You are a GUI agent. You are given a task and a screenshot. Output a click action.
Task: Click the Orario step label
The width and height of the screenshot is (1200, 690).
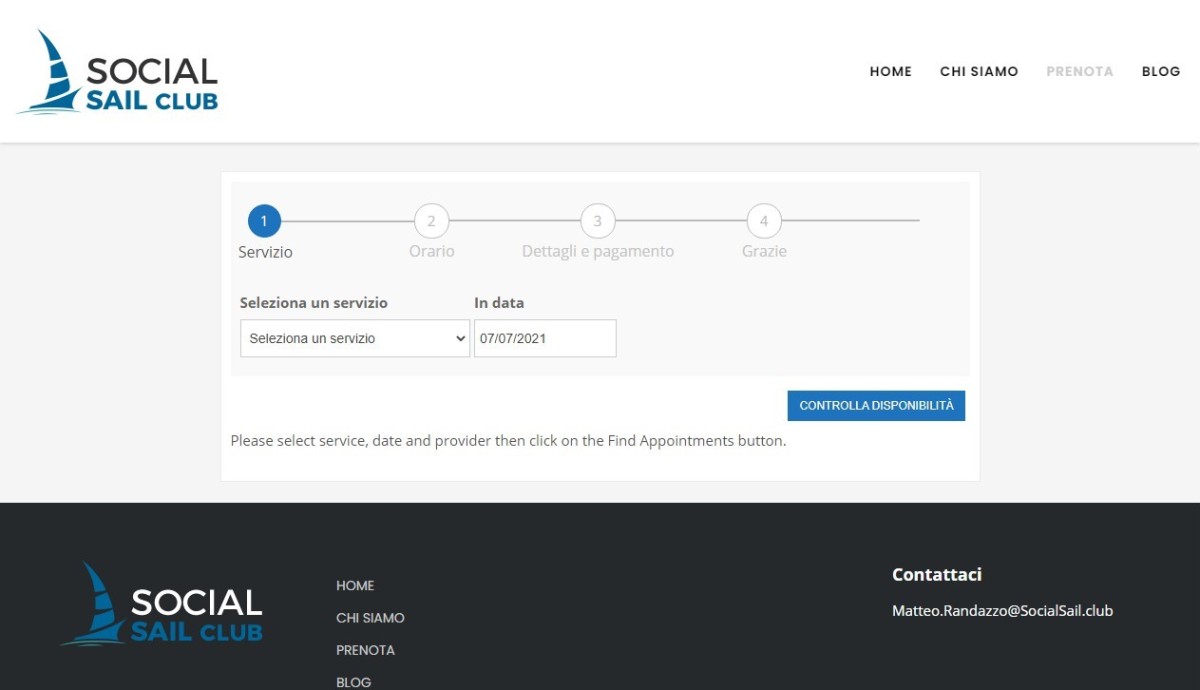[x=431, y=251]
